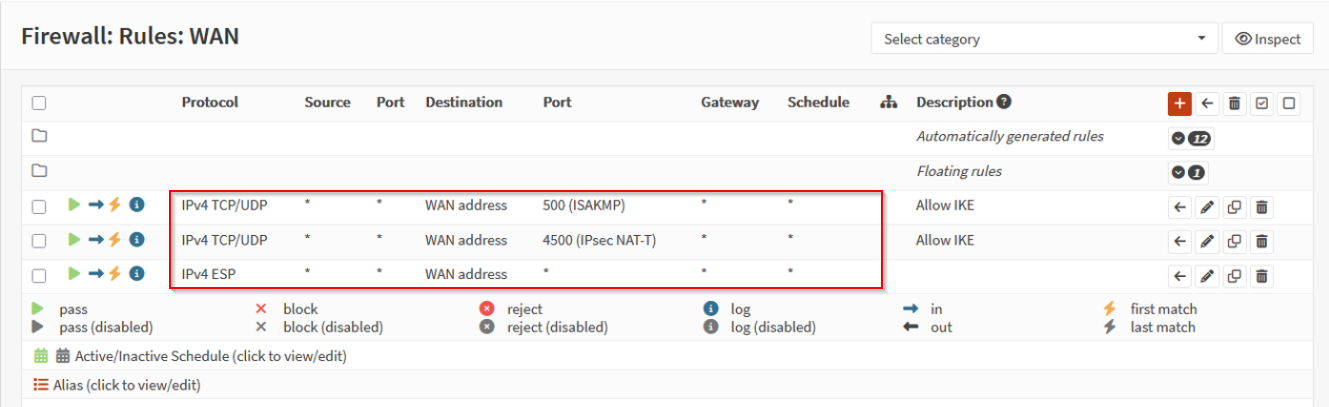The image size is (1329, 407).
Task: Click header enable selected rules checkmark icon
Action: [1262, 103]
